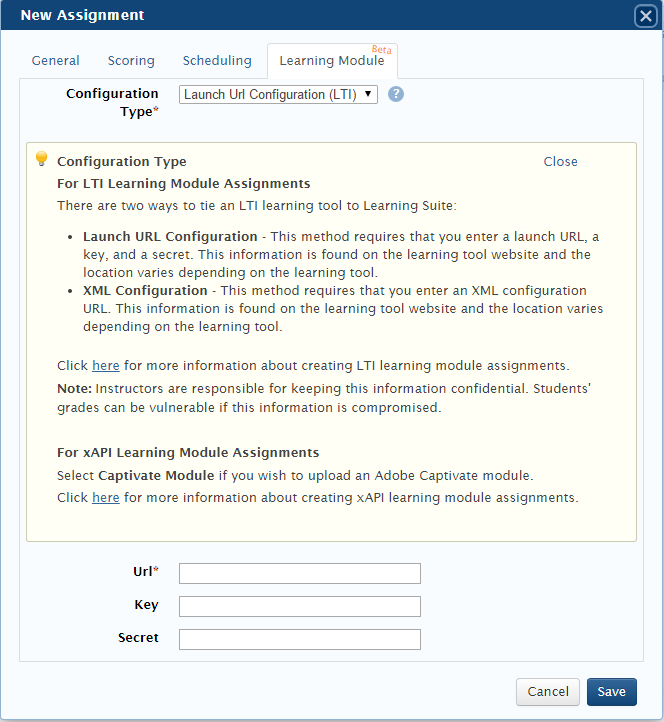This screenshot has height=722, width=664.
Task: Open the 'here' link for xAPI assignments
Action: point(105,497)
